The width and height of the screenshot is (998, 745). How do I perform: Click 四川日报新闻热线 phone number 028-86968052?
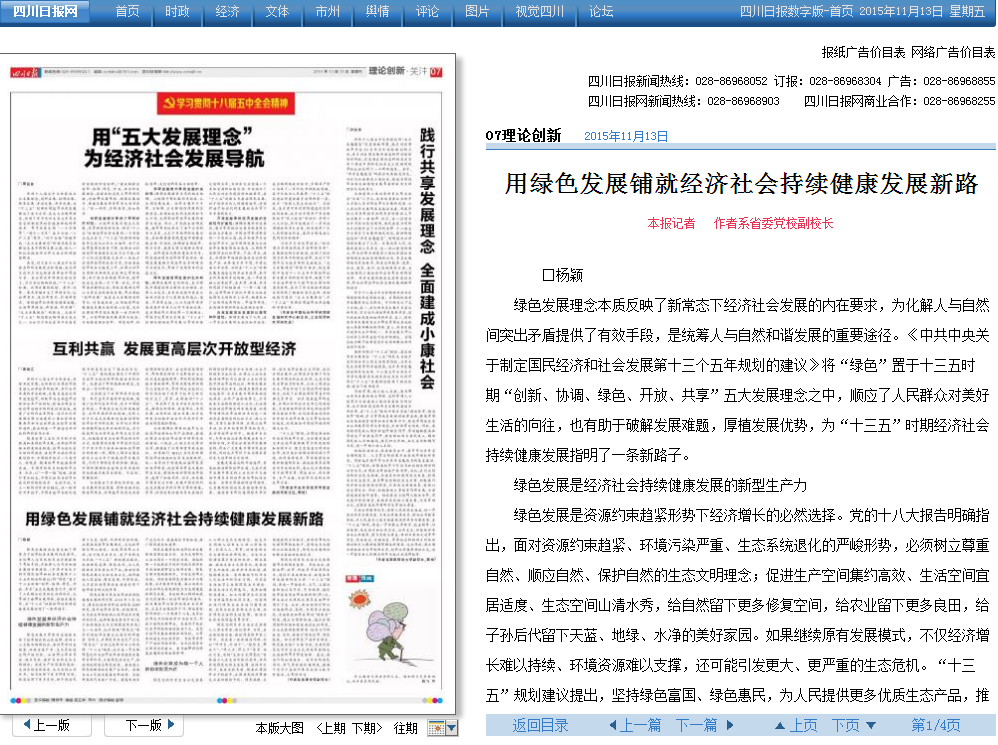(x=731, y=81)
